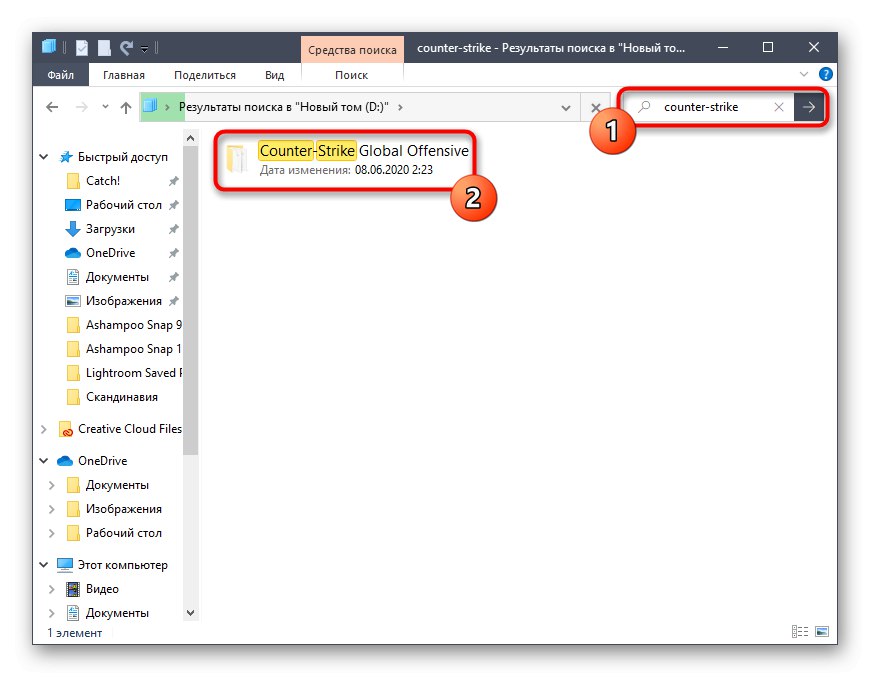Click the counter-strike search field
This screenshot has height=677, width=870.
tap(701, 107)
